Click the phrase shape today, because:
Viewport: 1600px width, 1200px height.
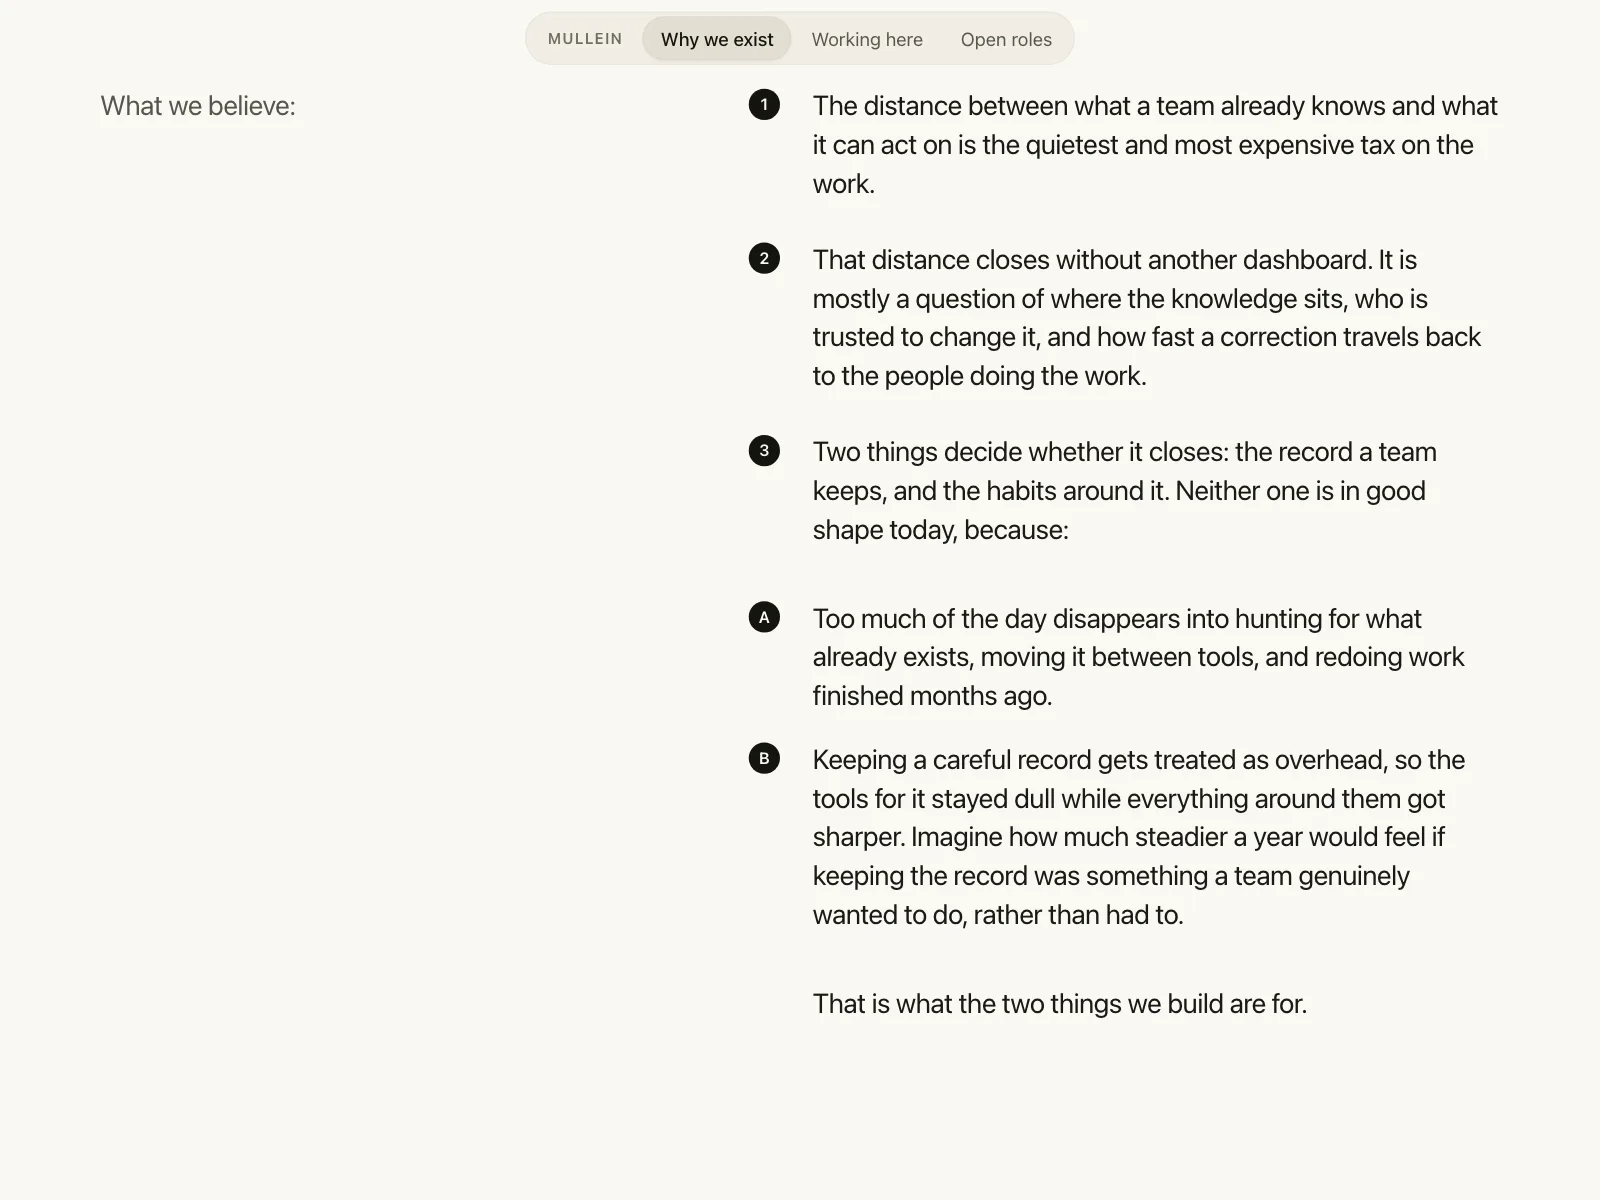click(x=941, y=530)
